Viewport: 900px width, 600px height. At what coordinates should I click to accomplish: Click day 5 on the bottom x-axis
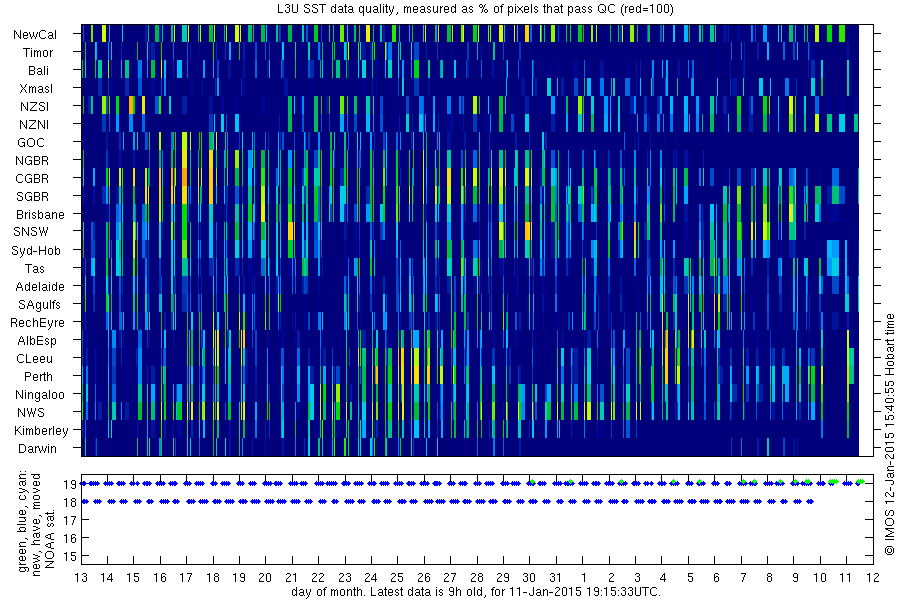point(690,578)
